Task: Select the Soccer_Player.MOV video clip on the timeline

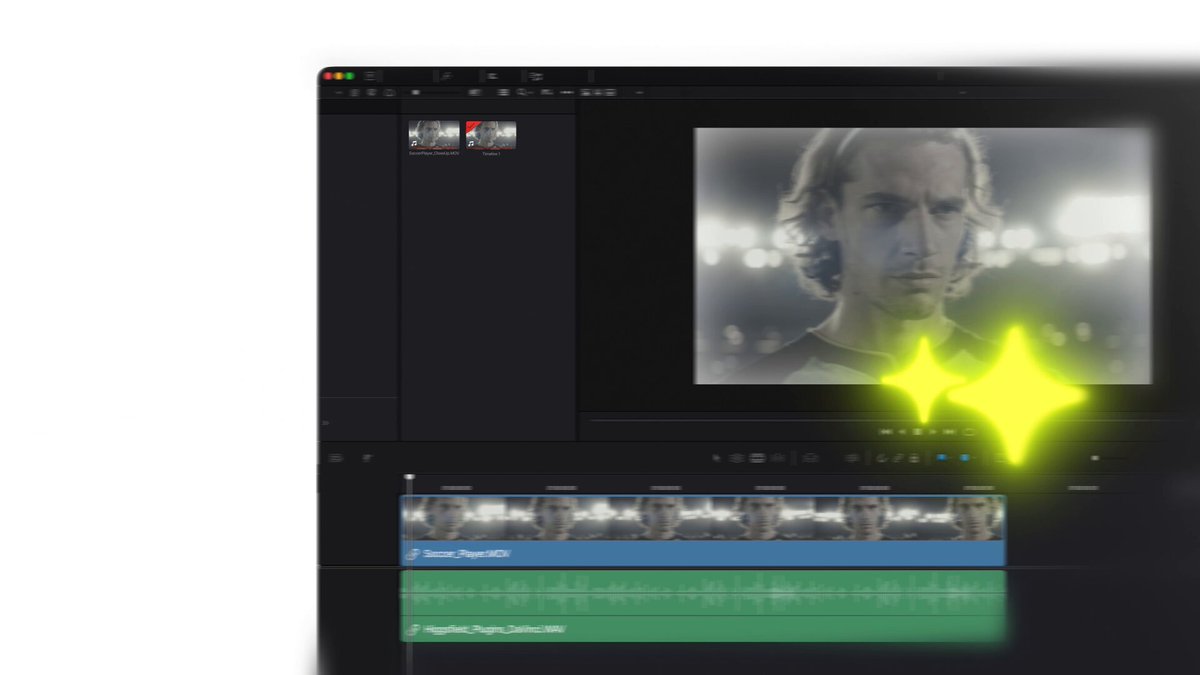Action: point(703,531)
